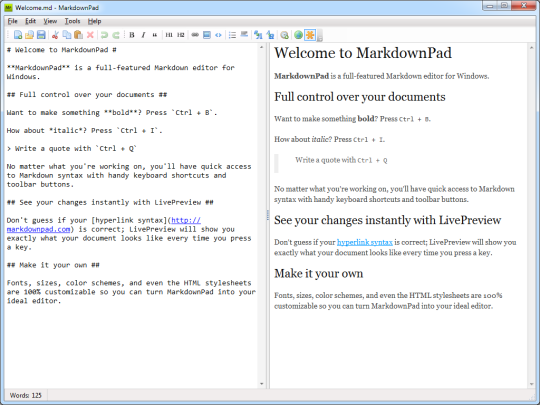
Task: Open the Help menu
Action: [94, 21]
